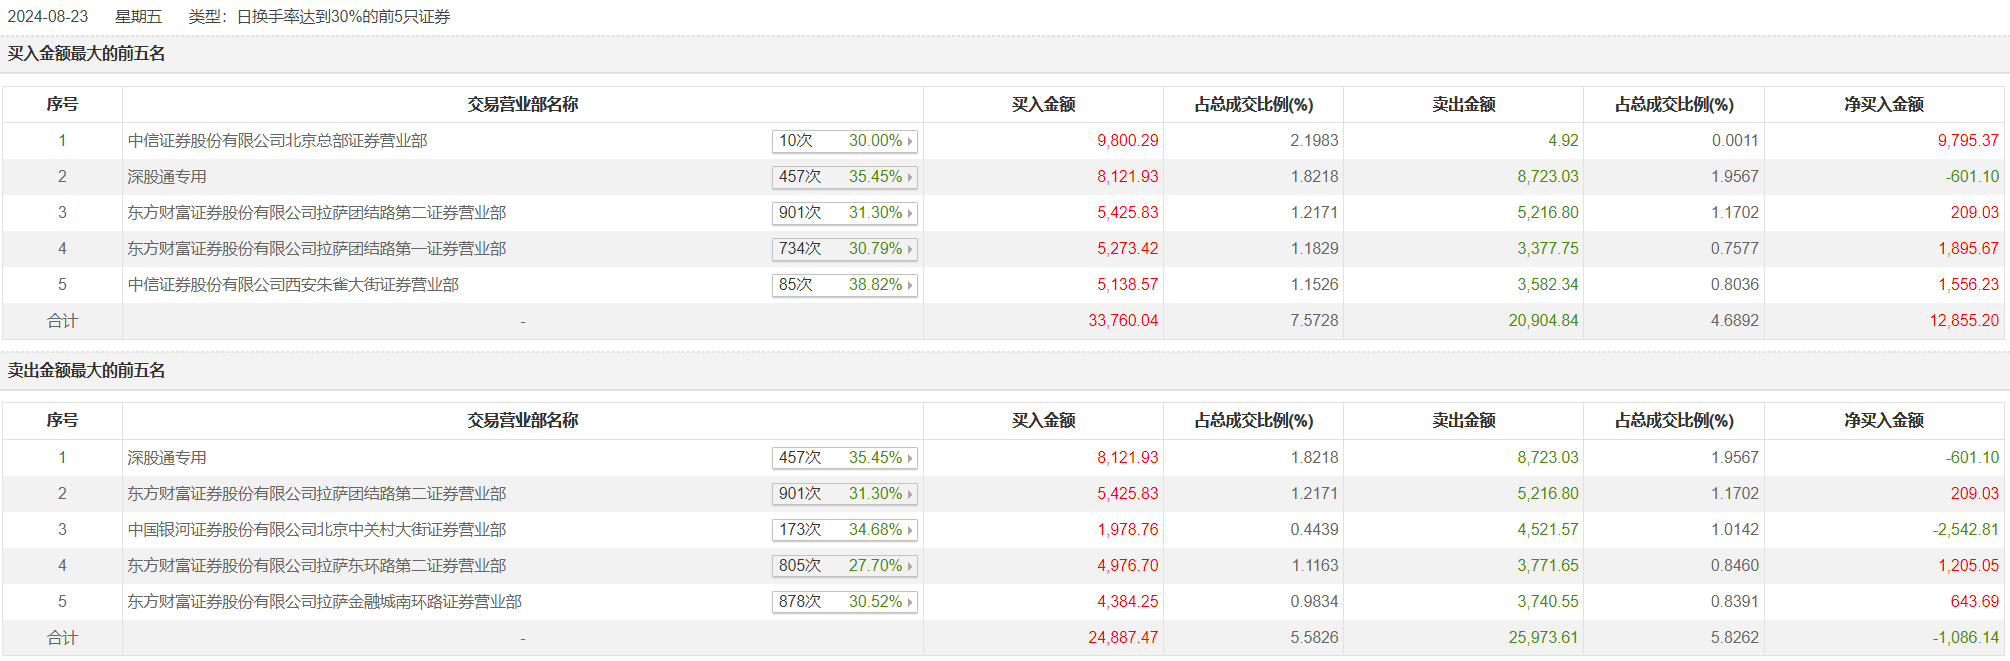
Task: Select 深股通专用 in the buy-side top five table
Action: point(167,177)
